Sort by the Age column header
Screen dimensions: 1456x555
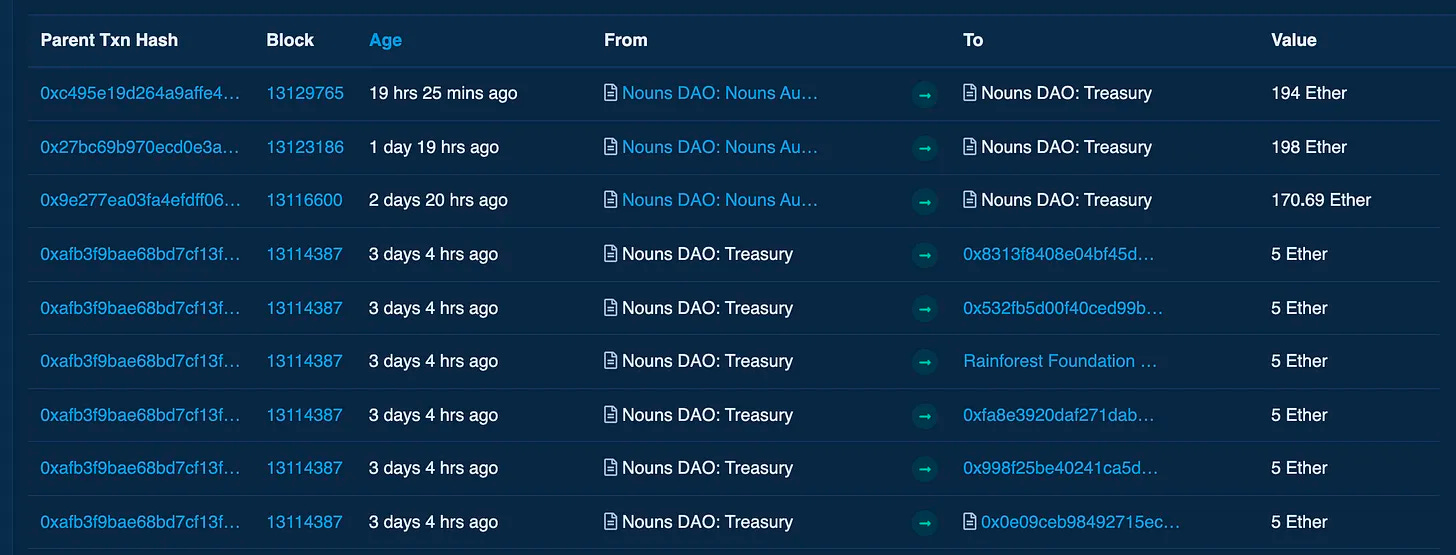(385, 40)
